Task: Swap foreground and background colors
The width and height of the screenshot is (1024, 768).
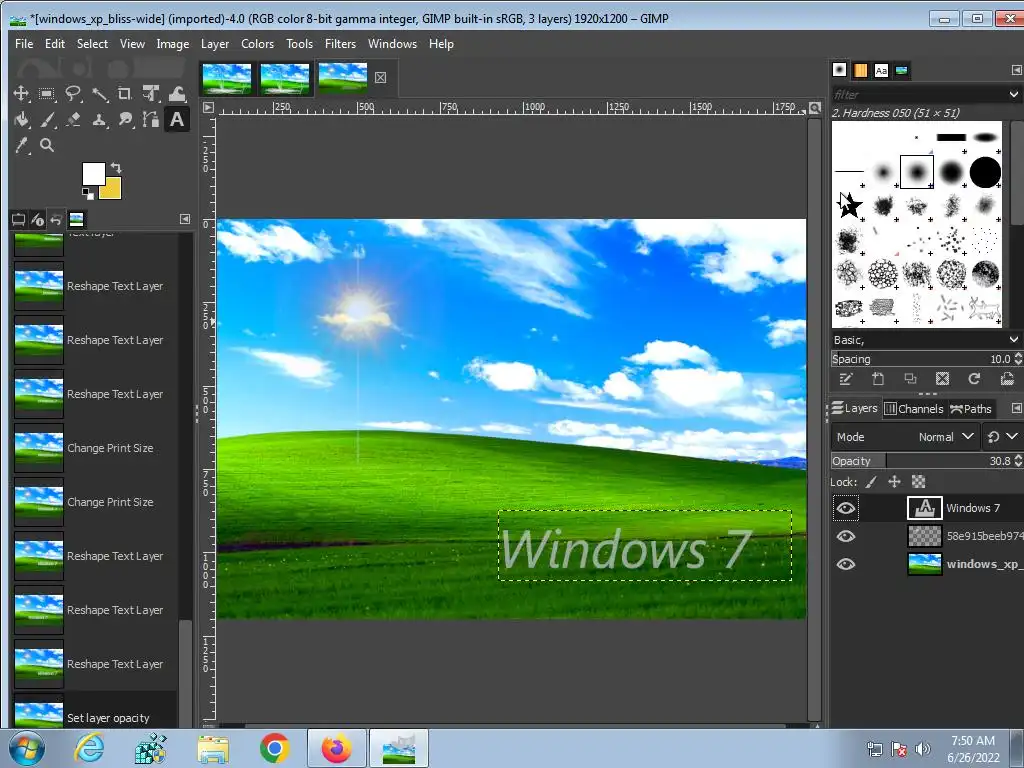Action: point(116,167)
